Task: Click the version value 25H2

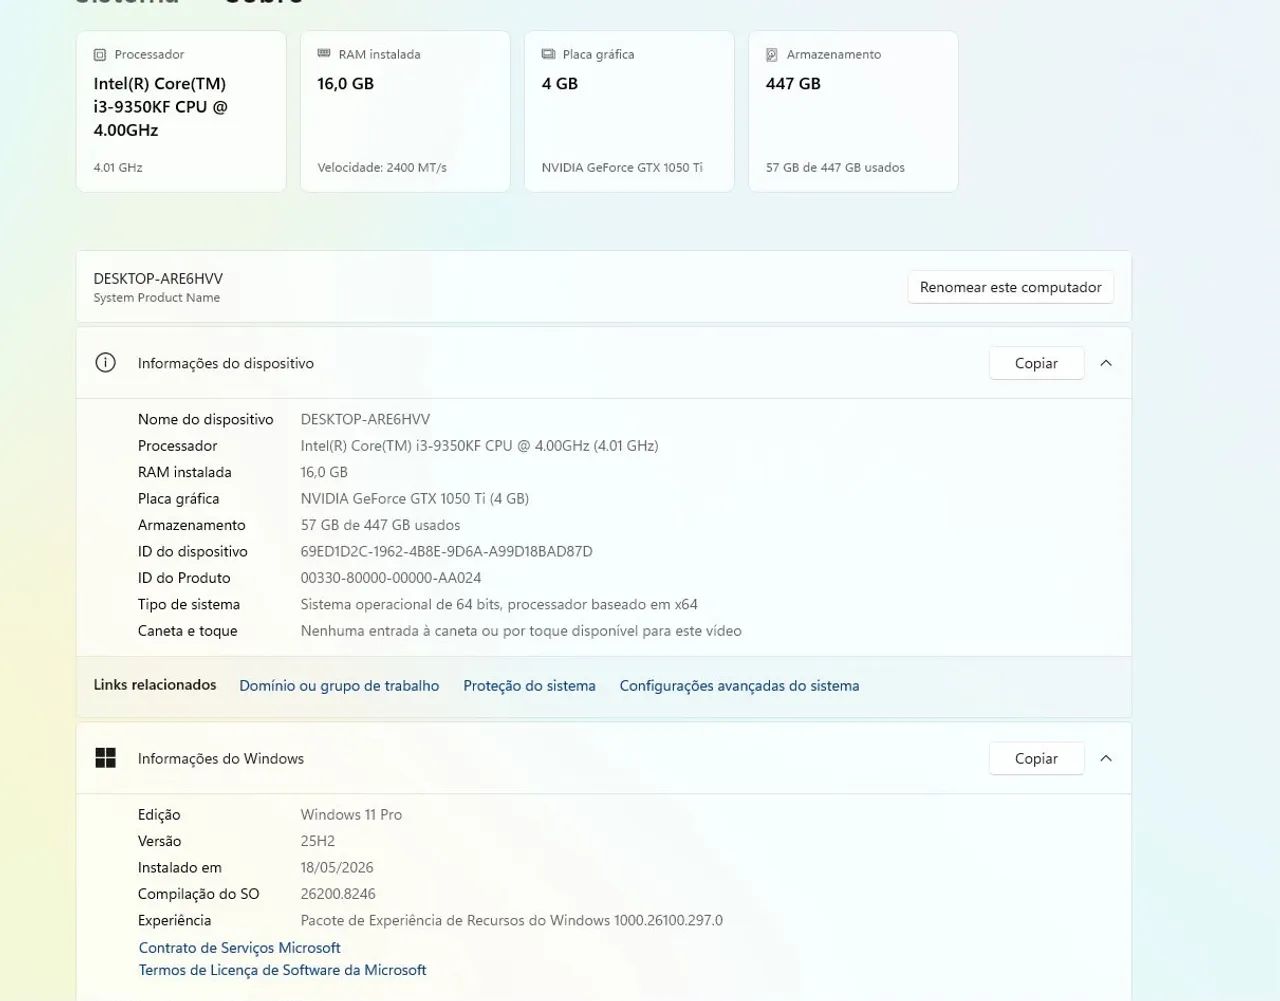Action: click(x=318, y=842)
